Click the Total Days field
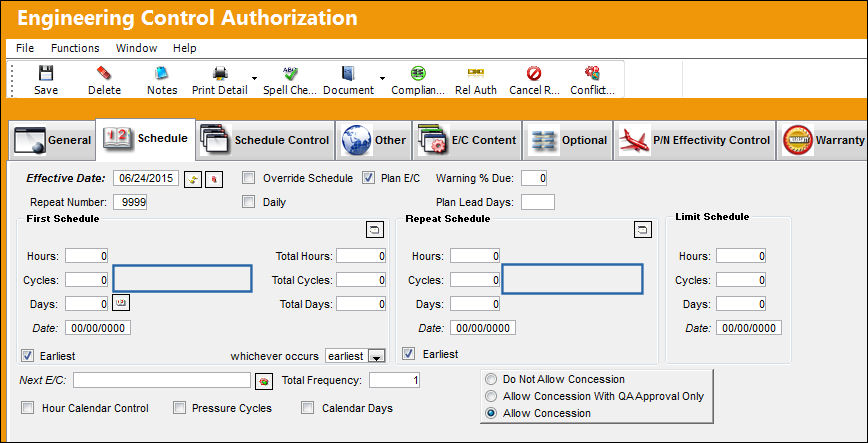The image size is (868, 443). click(361, 303)
